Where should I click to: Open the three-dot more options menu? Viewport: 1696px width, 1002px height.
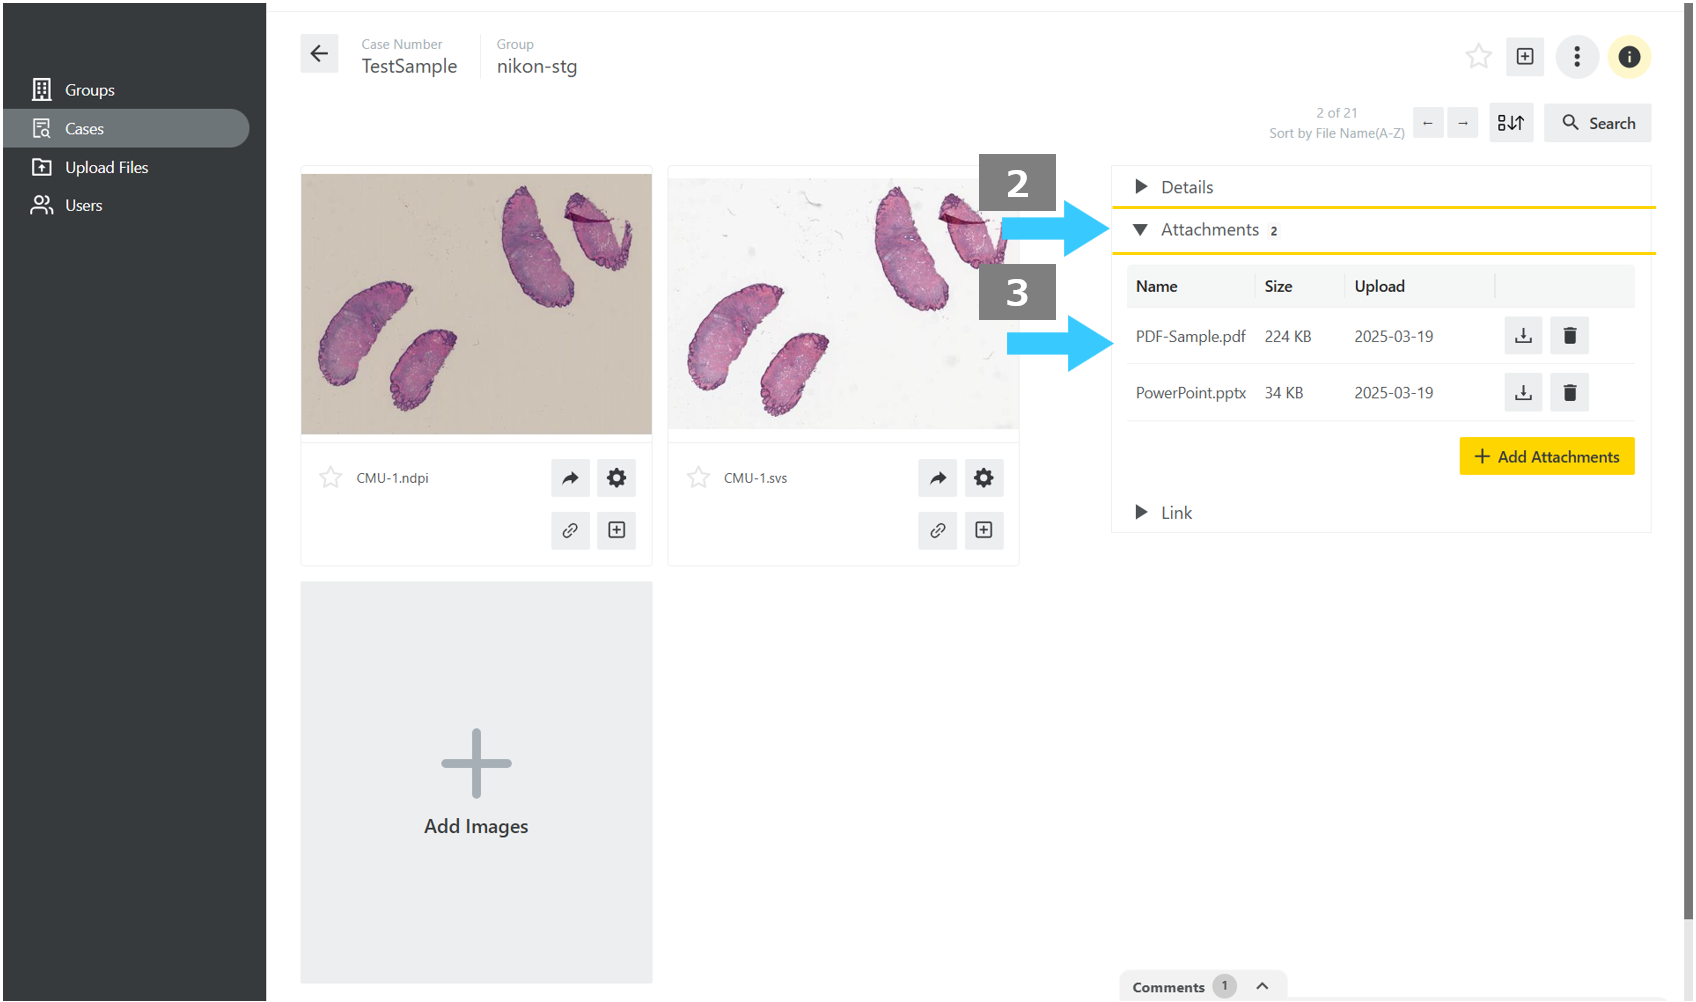(1577, 57)
